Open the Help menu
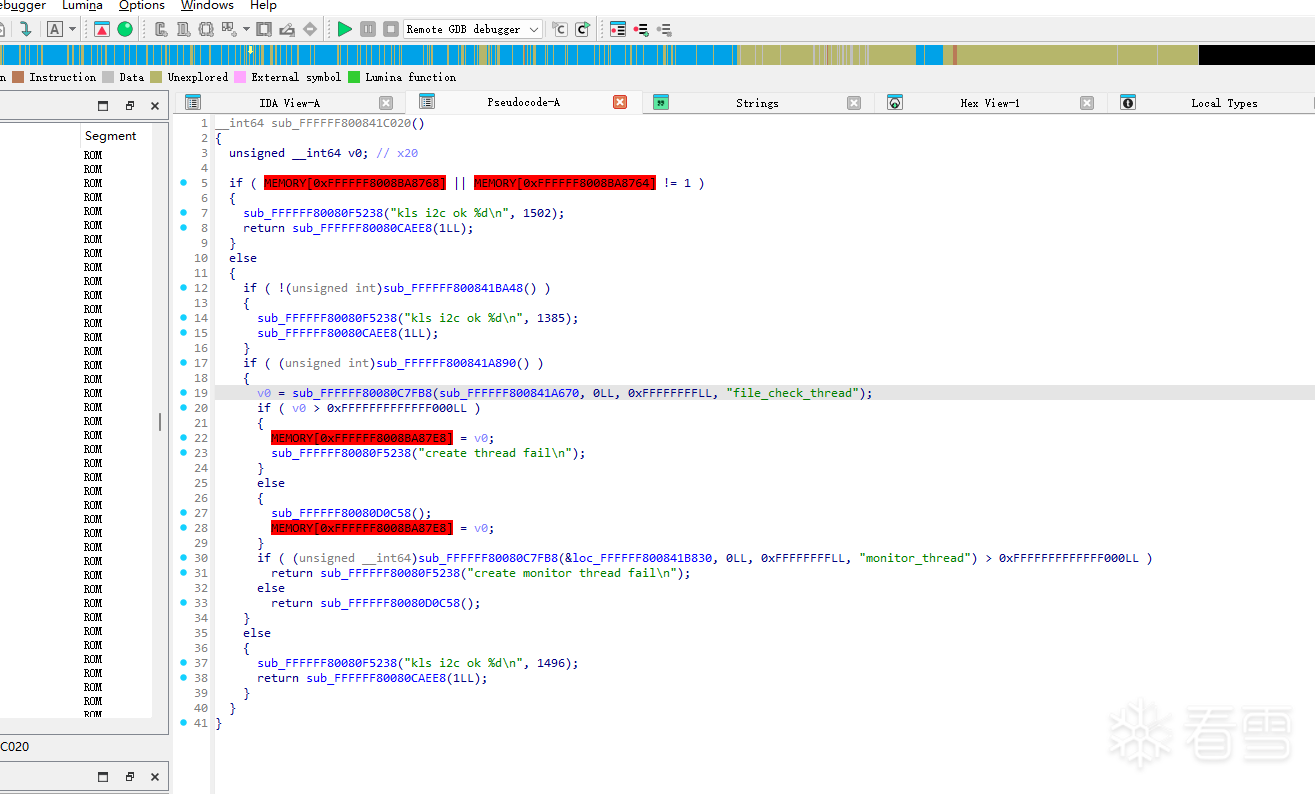The height and width of the screenshot is (794, 1315). 263,6
